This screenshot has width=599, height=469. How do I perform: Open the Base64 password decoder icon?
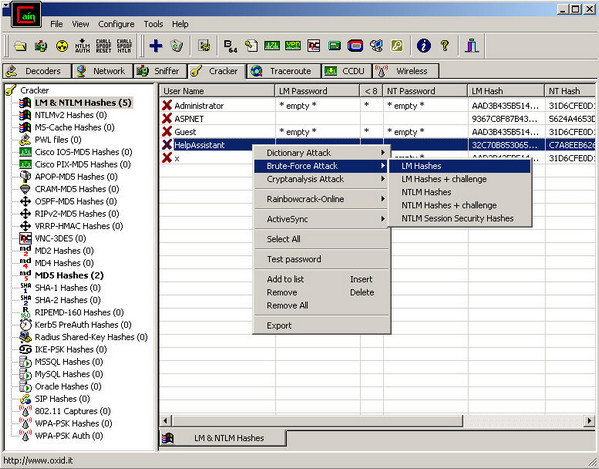[230, 46]
